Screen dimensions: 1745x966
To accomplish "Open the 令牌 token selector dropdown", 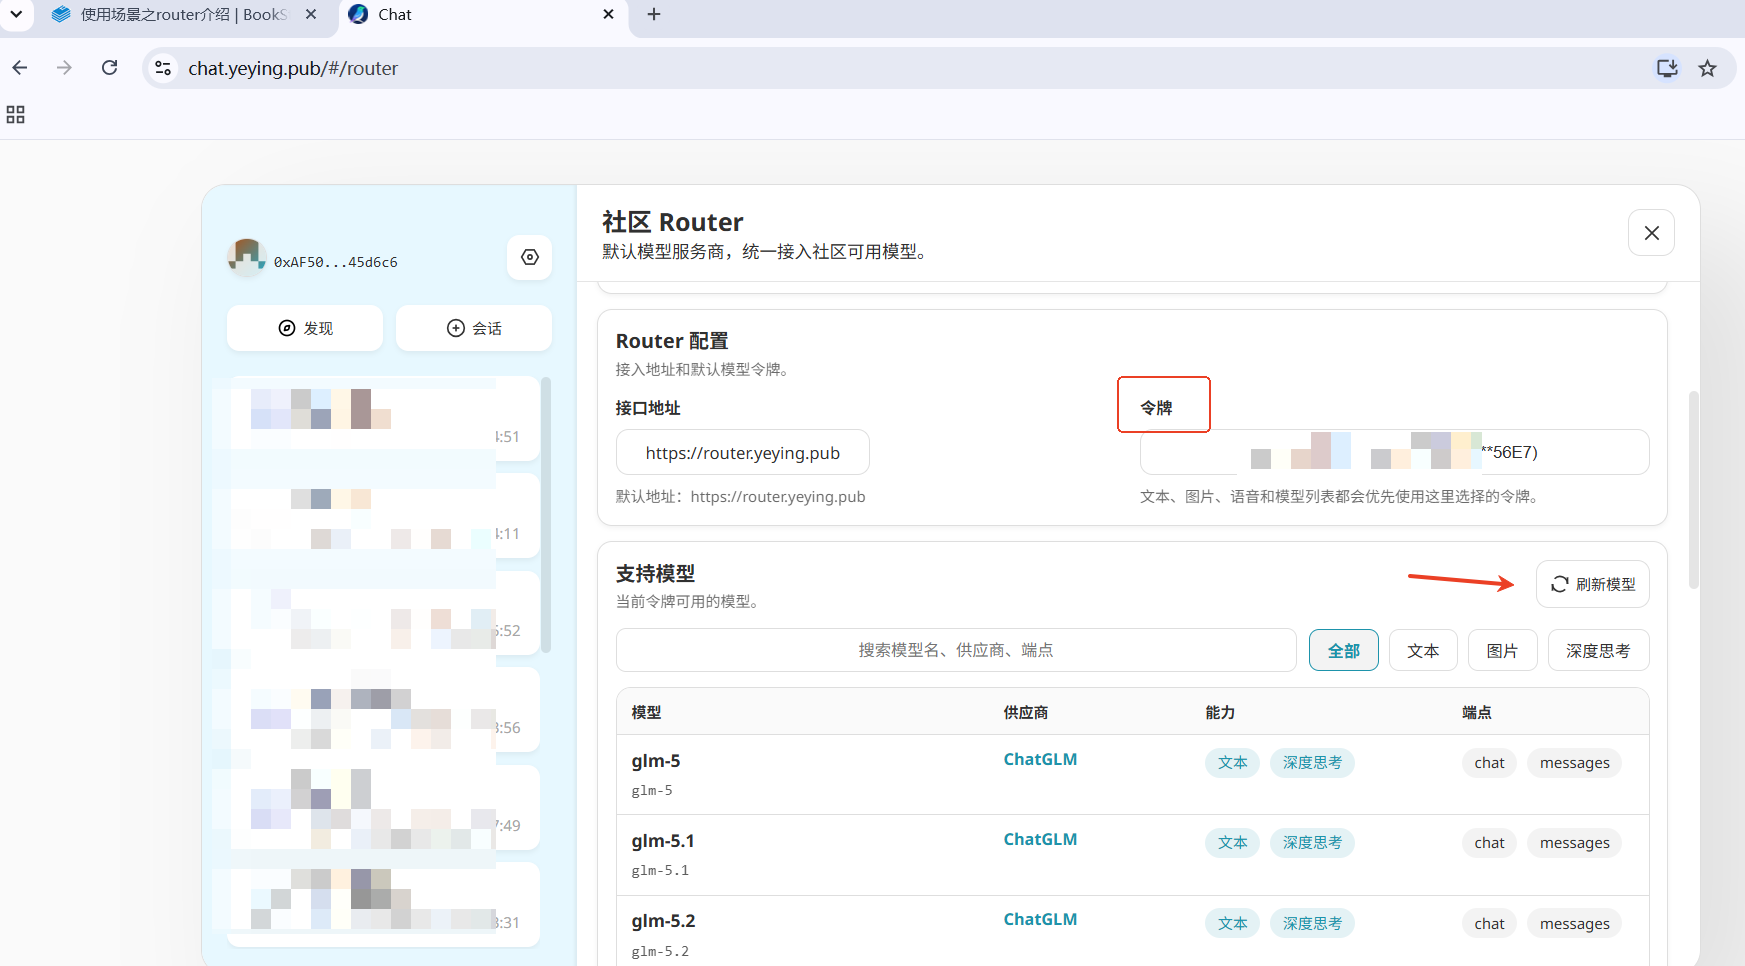I will point(1394,452).
